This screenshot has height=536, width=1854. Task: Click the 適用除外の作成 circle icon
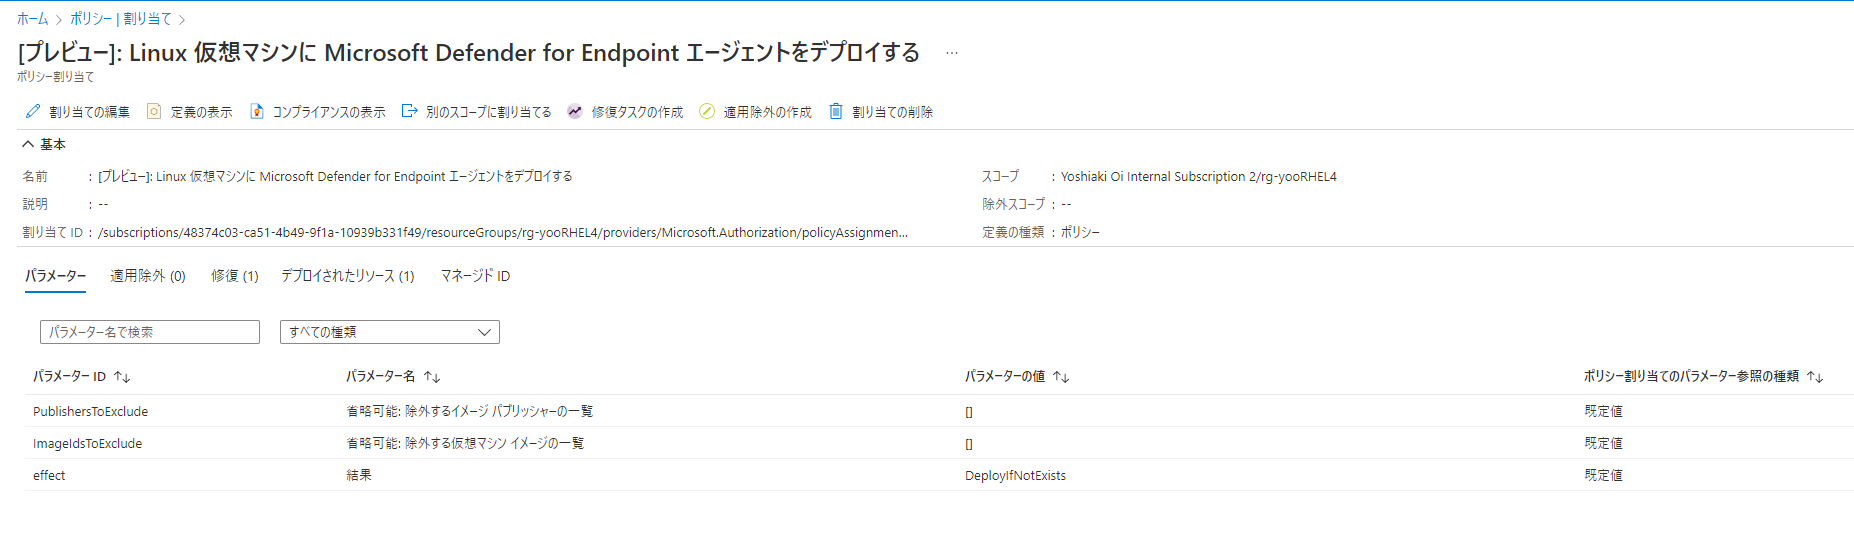point(707,111)
